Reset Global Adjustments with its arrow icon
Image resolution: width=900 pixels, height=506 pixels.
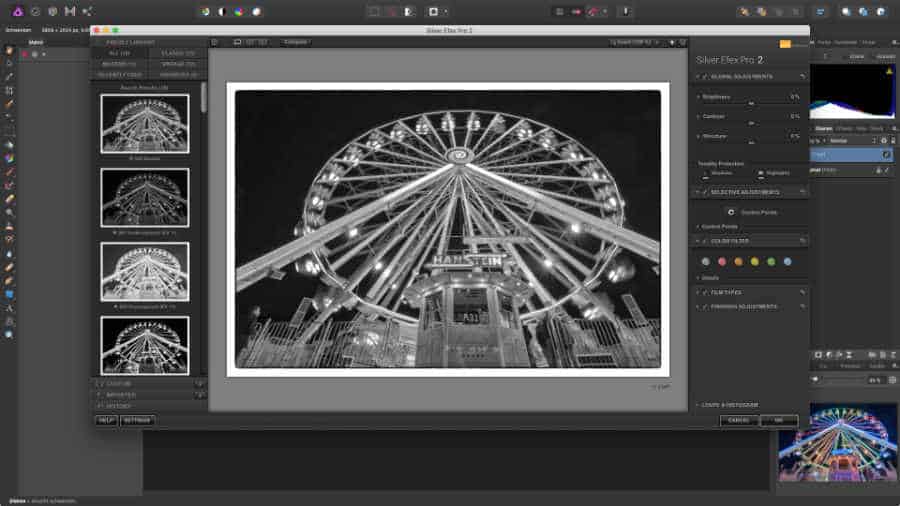point(802,76)
